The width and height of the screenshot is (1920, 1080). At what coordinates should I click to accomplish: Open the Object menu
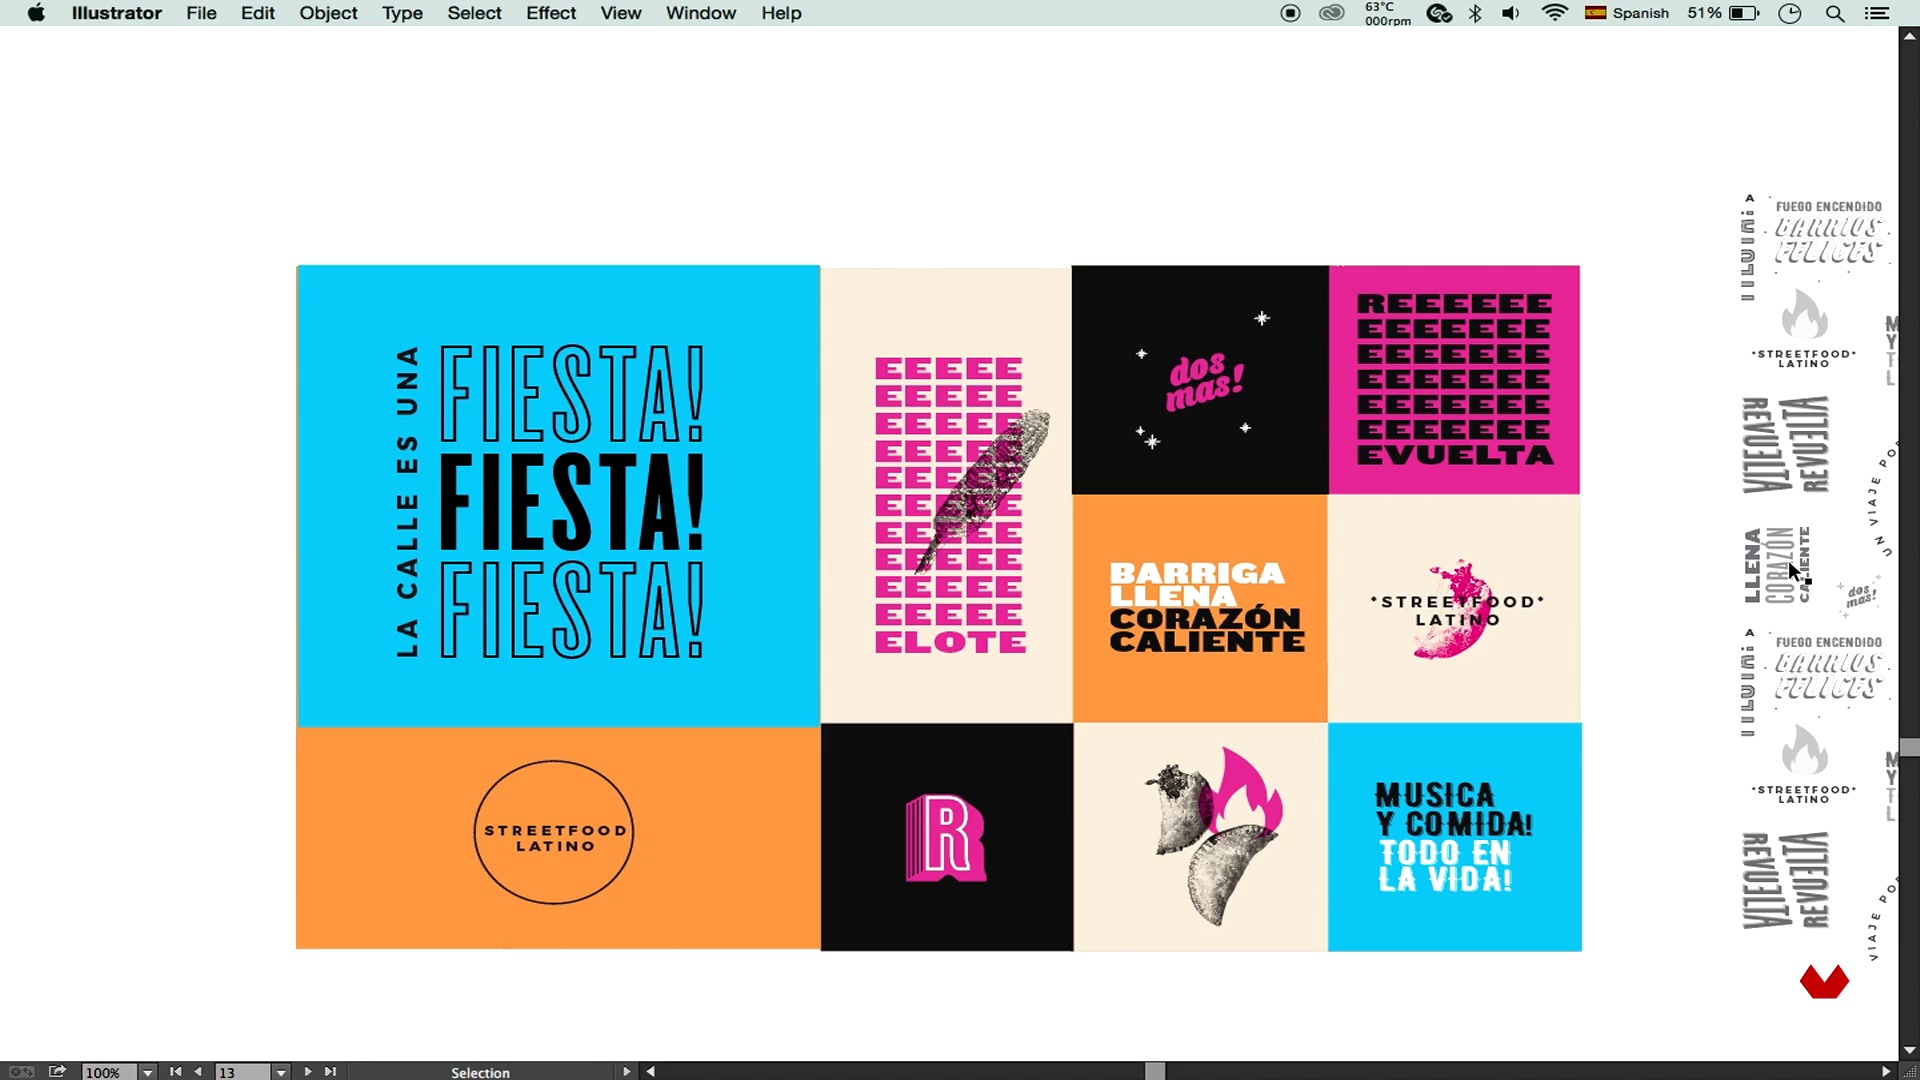(x=328, y=13)
